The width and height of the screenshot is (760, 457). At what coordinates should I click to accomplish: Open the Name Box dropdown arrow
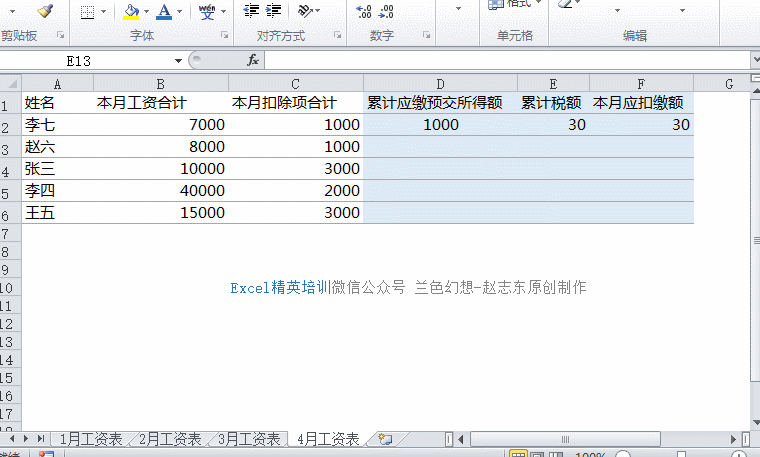point(178,61)
